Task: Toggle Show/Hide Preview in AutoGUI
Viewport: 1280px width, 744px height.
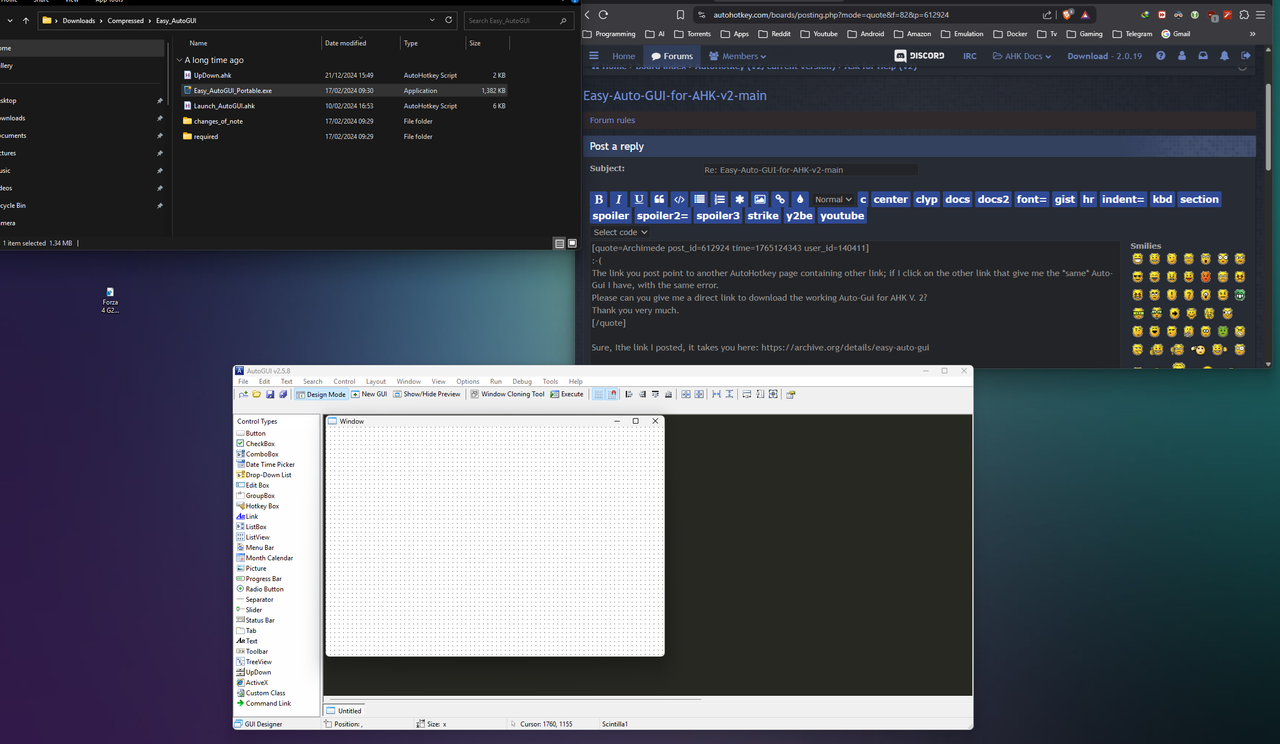Action: point(427,394)
